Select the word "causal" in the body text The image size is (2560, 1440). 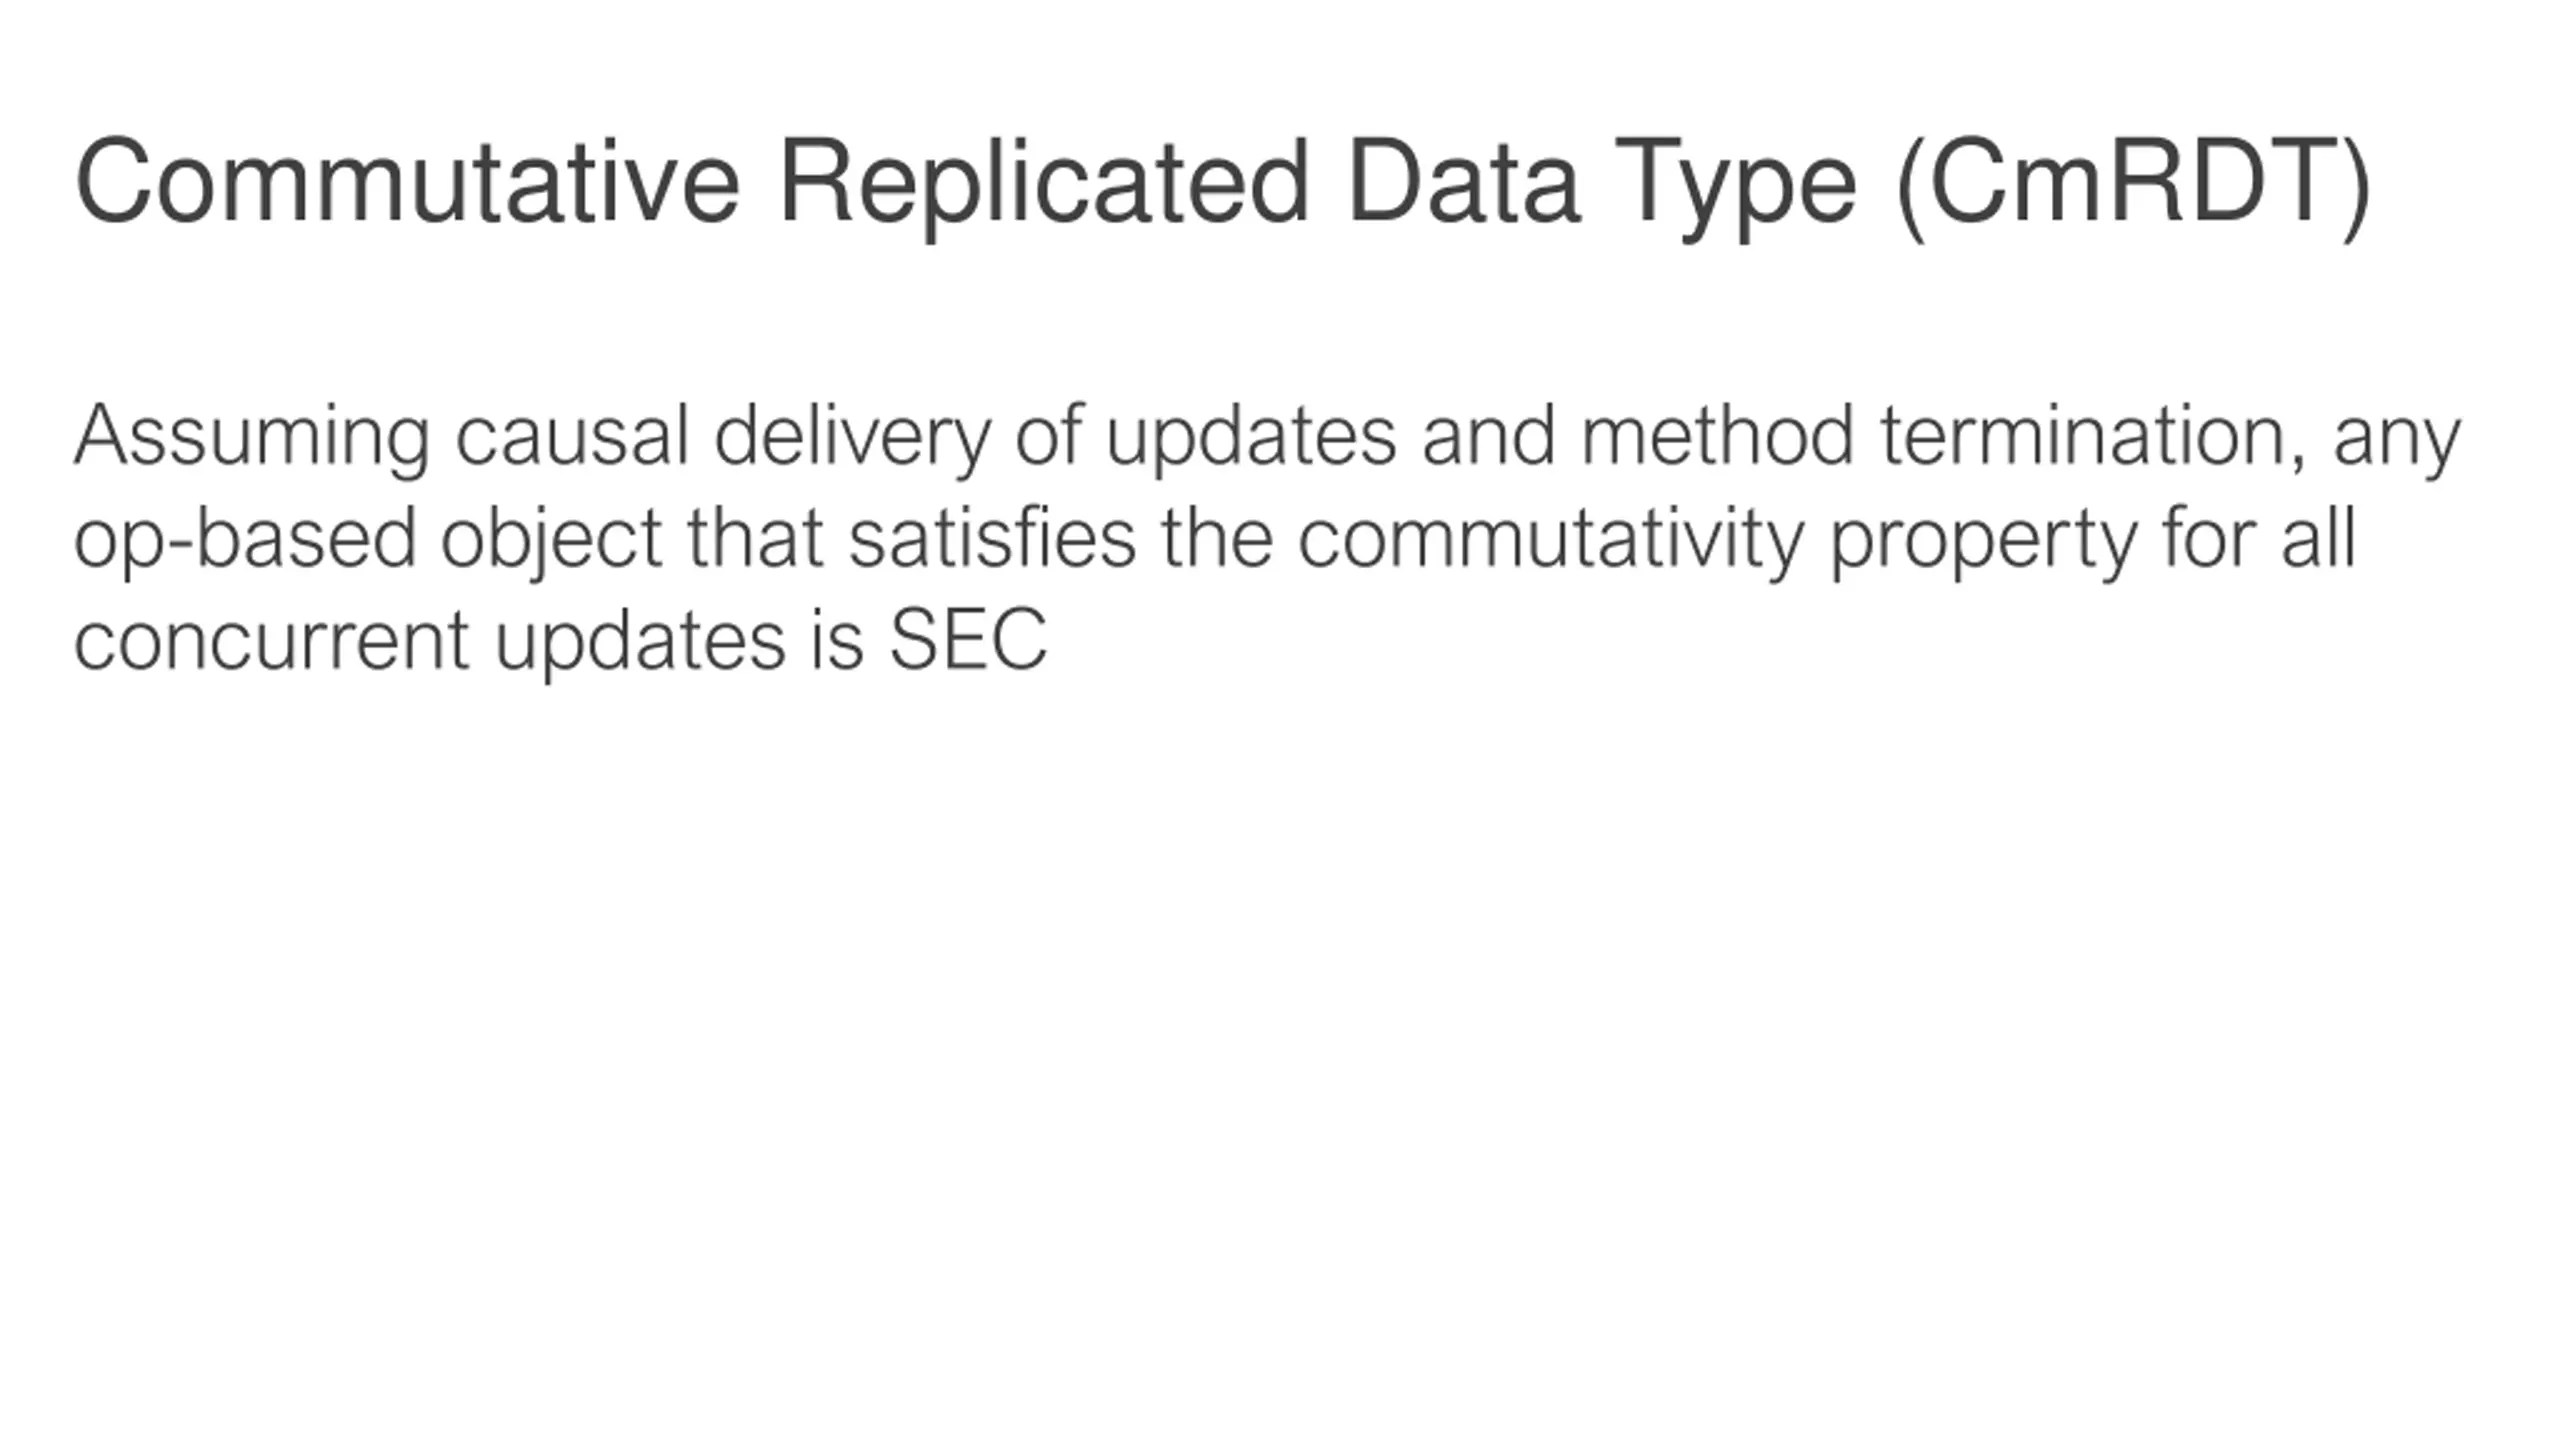(x=572, y=437)
